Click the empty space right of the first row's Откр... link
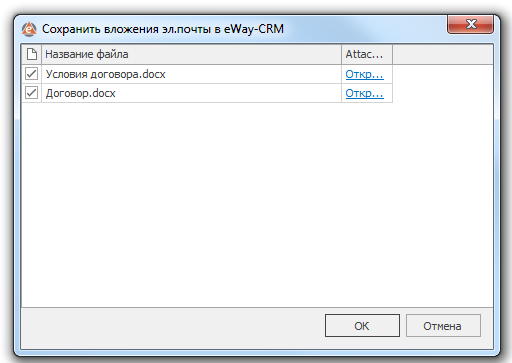Image resolution: width=512 pixels, height=363 pixels. (x=443, y=74)
